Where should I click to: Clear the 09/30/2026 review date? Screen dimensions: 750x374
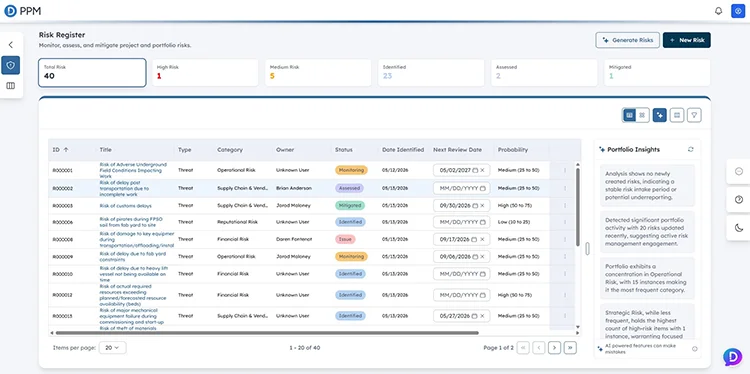point(483,206)
